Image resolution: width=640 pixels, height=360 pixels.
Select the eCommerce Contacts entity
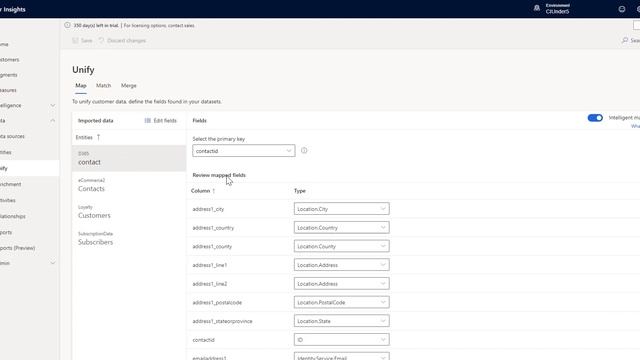129,185
